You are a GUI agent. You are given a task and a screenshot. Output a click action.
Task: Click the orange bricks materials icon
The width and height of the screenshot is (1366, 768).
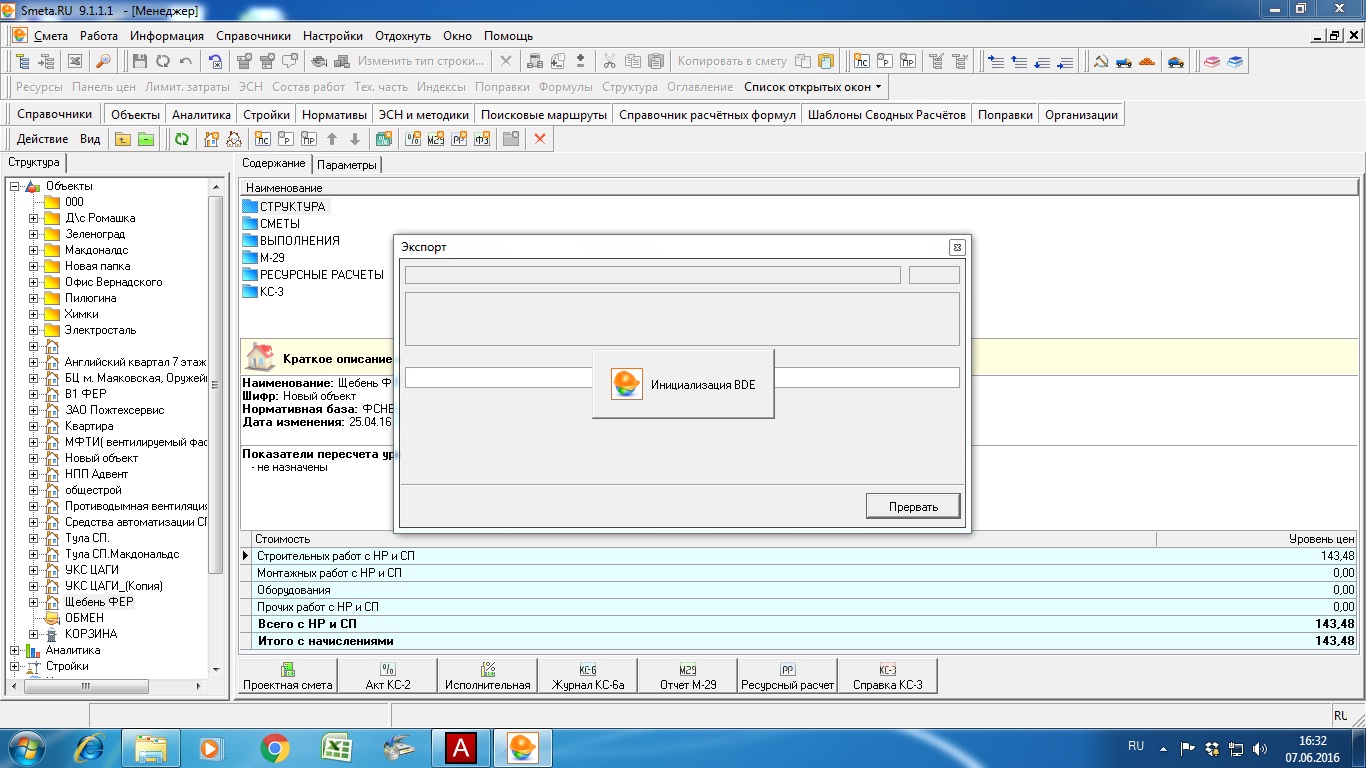point(1146,61)
